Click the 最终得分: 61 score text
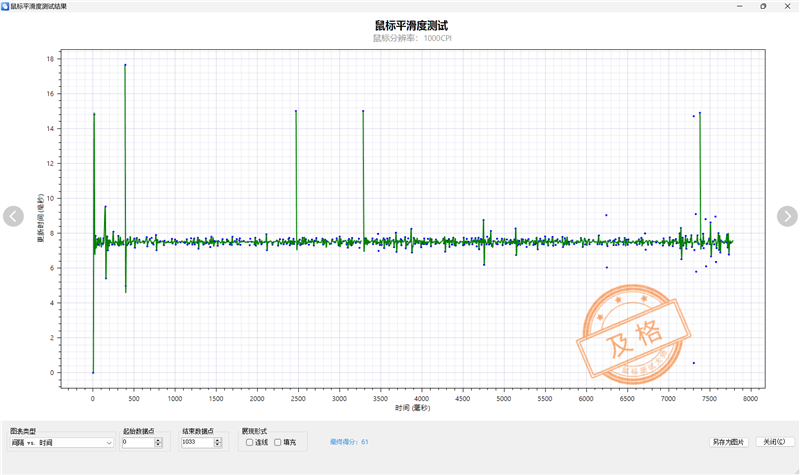The height and width of the screenshot is (475, 800). tap(349, 442)
